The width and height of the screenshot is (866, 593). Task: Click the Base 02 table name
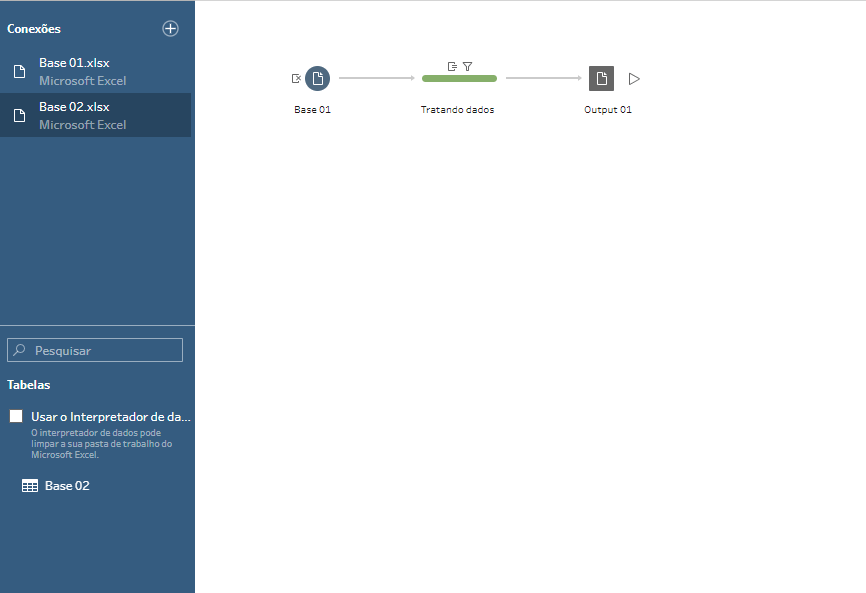click(67, 486)
